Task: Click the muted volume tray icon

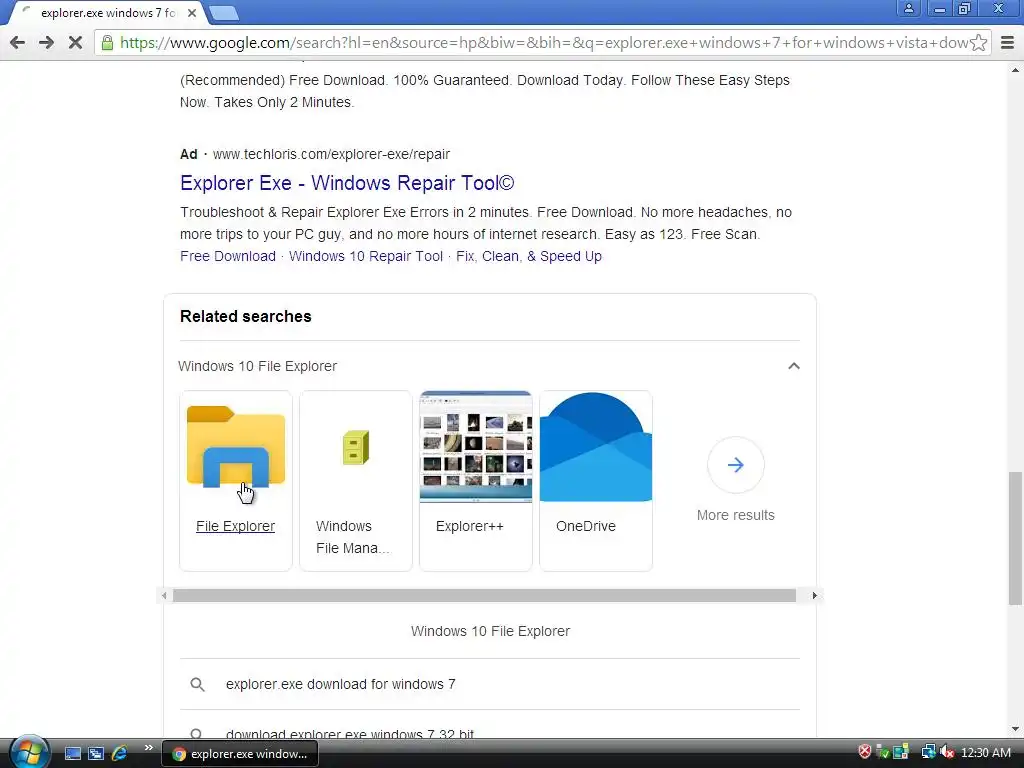Action: tap(946, 752)
